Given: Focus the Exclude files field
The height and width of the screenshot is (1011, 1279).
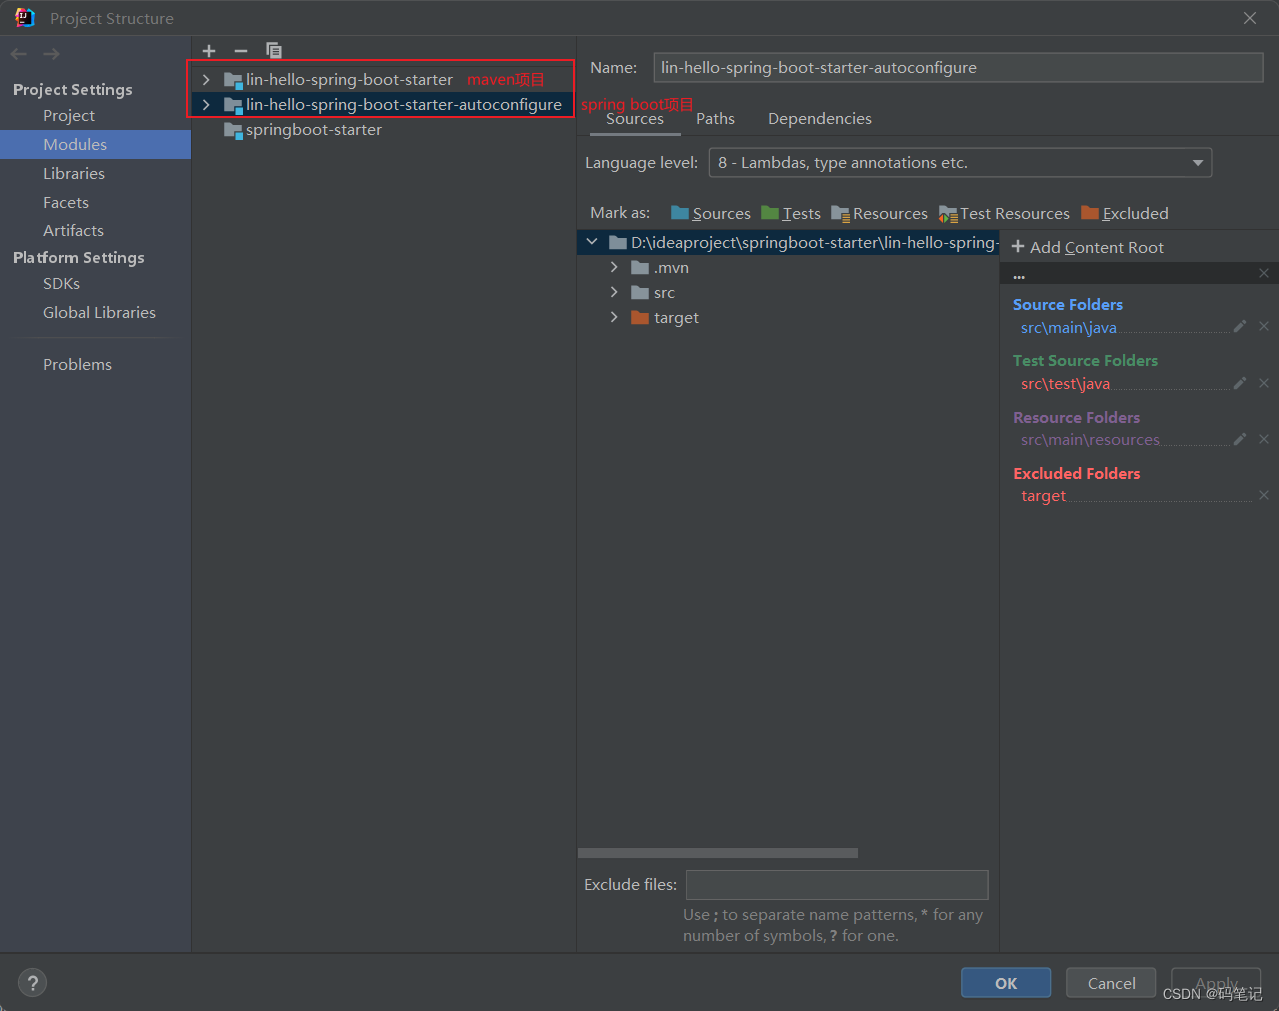Looking at the screenshot, I should (837, 885).
